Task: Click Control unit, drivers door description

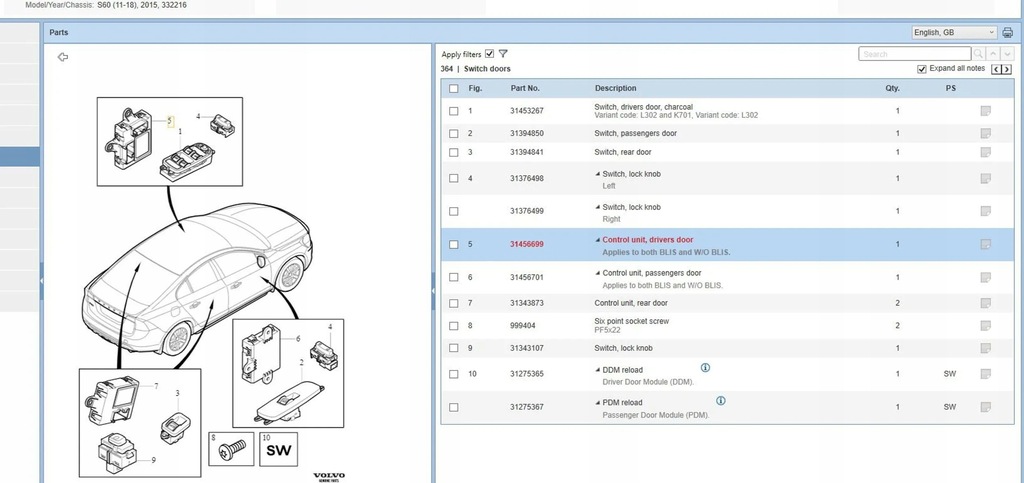Action: click(648, 240)
